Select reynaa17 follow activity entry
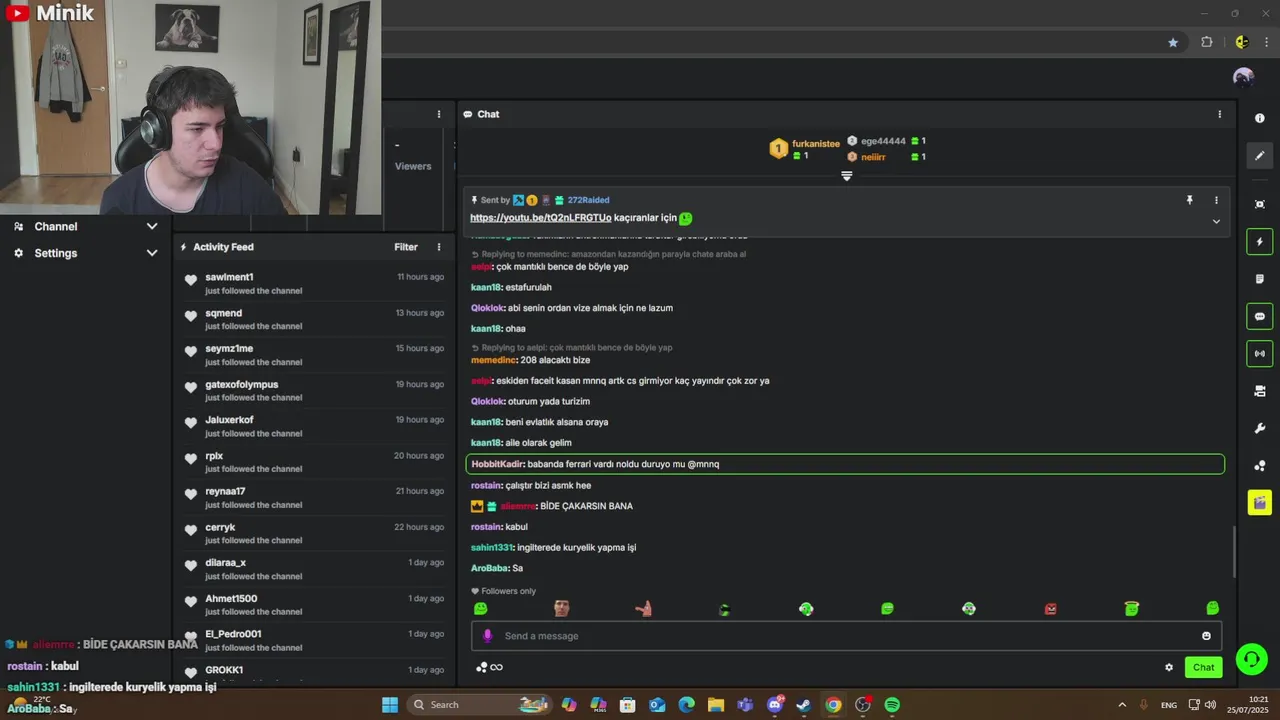The height and width of the screenshot is (720, 1280). pos(314,498)
